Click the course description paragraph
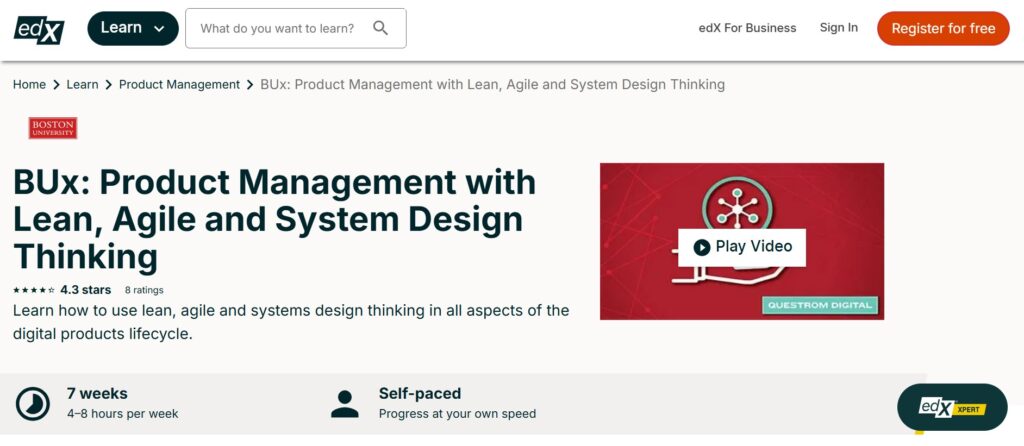The width and height of the screenshot is (1024, 446). (291, 322)
